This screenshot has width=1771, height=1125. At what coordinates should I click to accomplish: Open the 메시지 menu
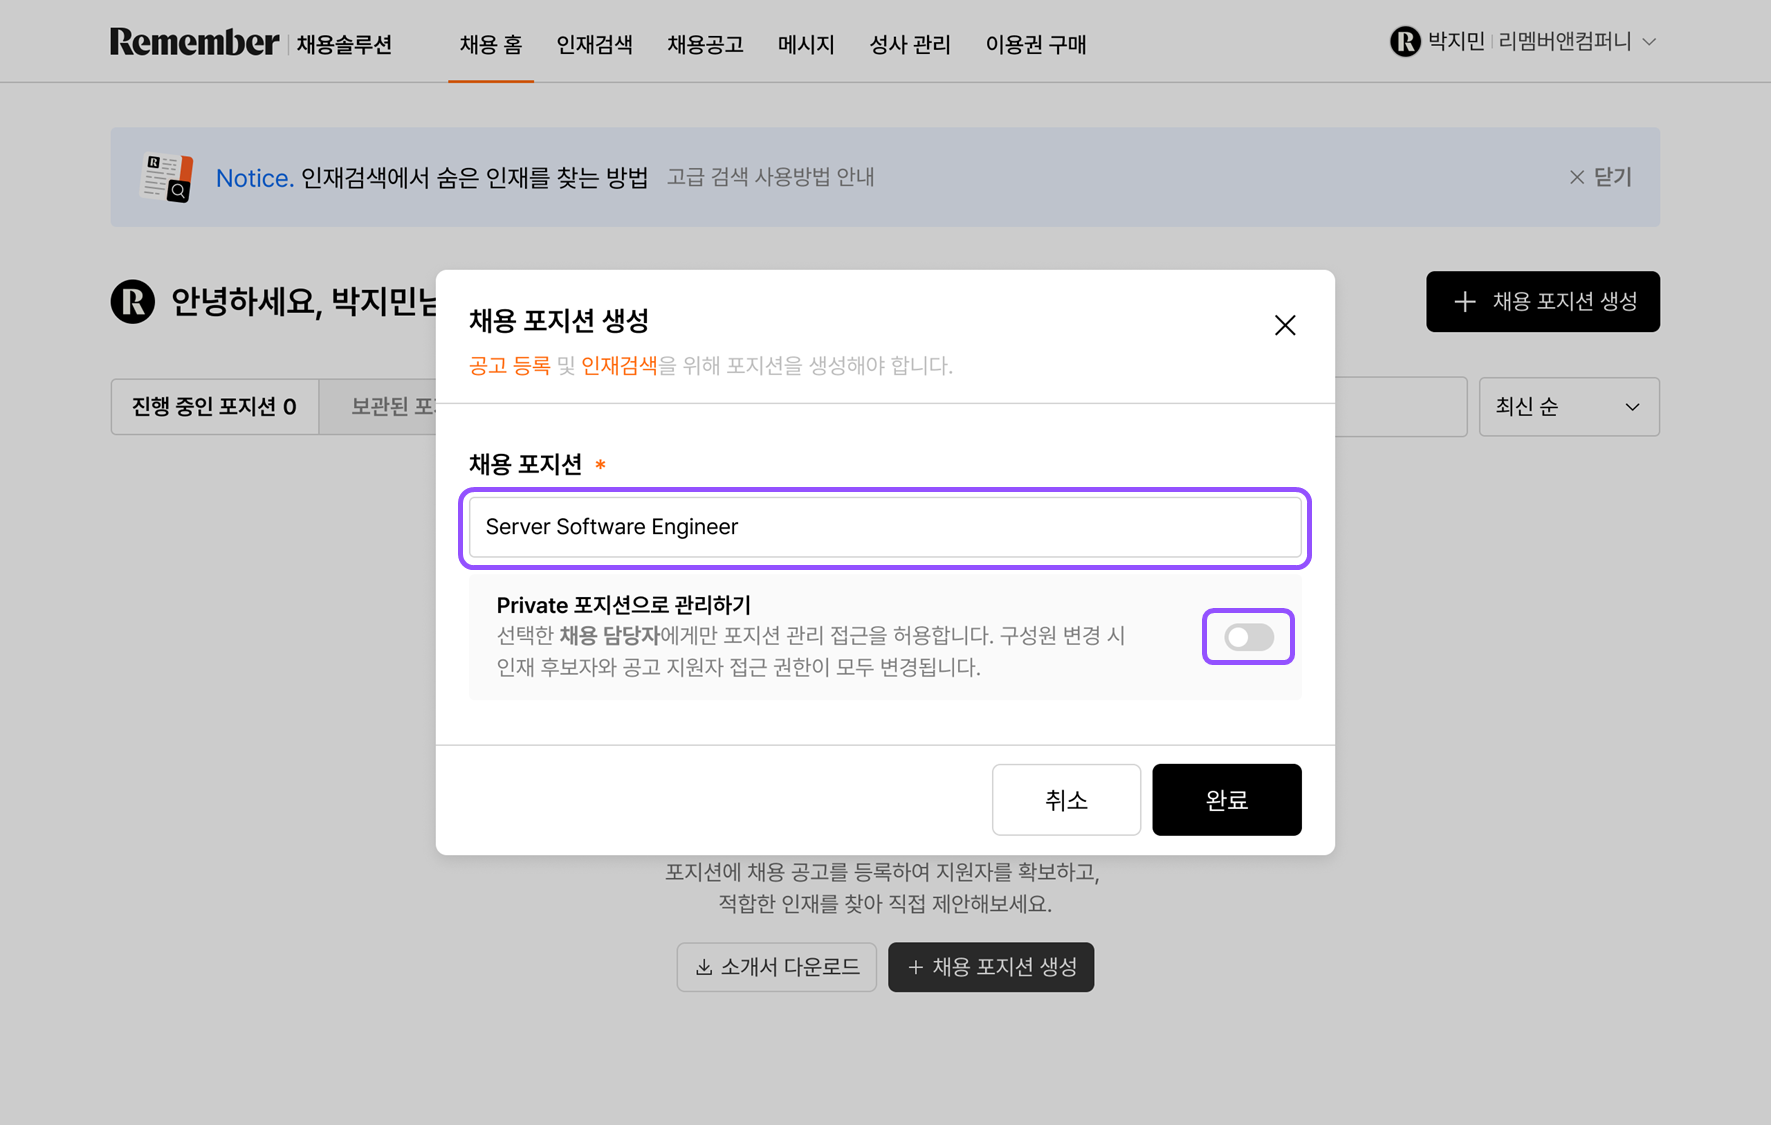(806, 45)
